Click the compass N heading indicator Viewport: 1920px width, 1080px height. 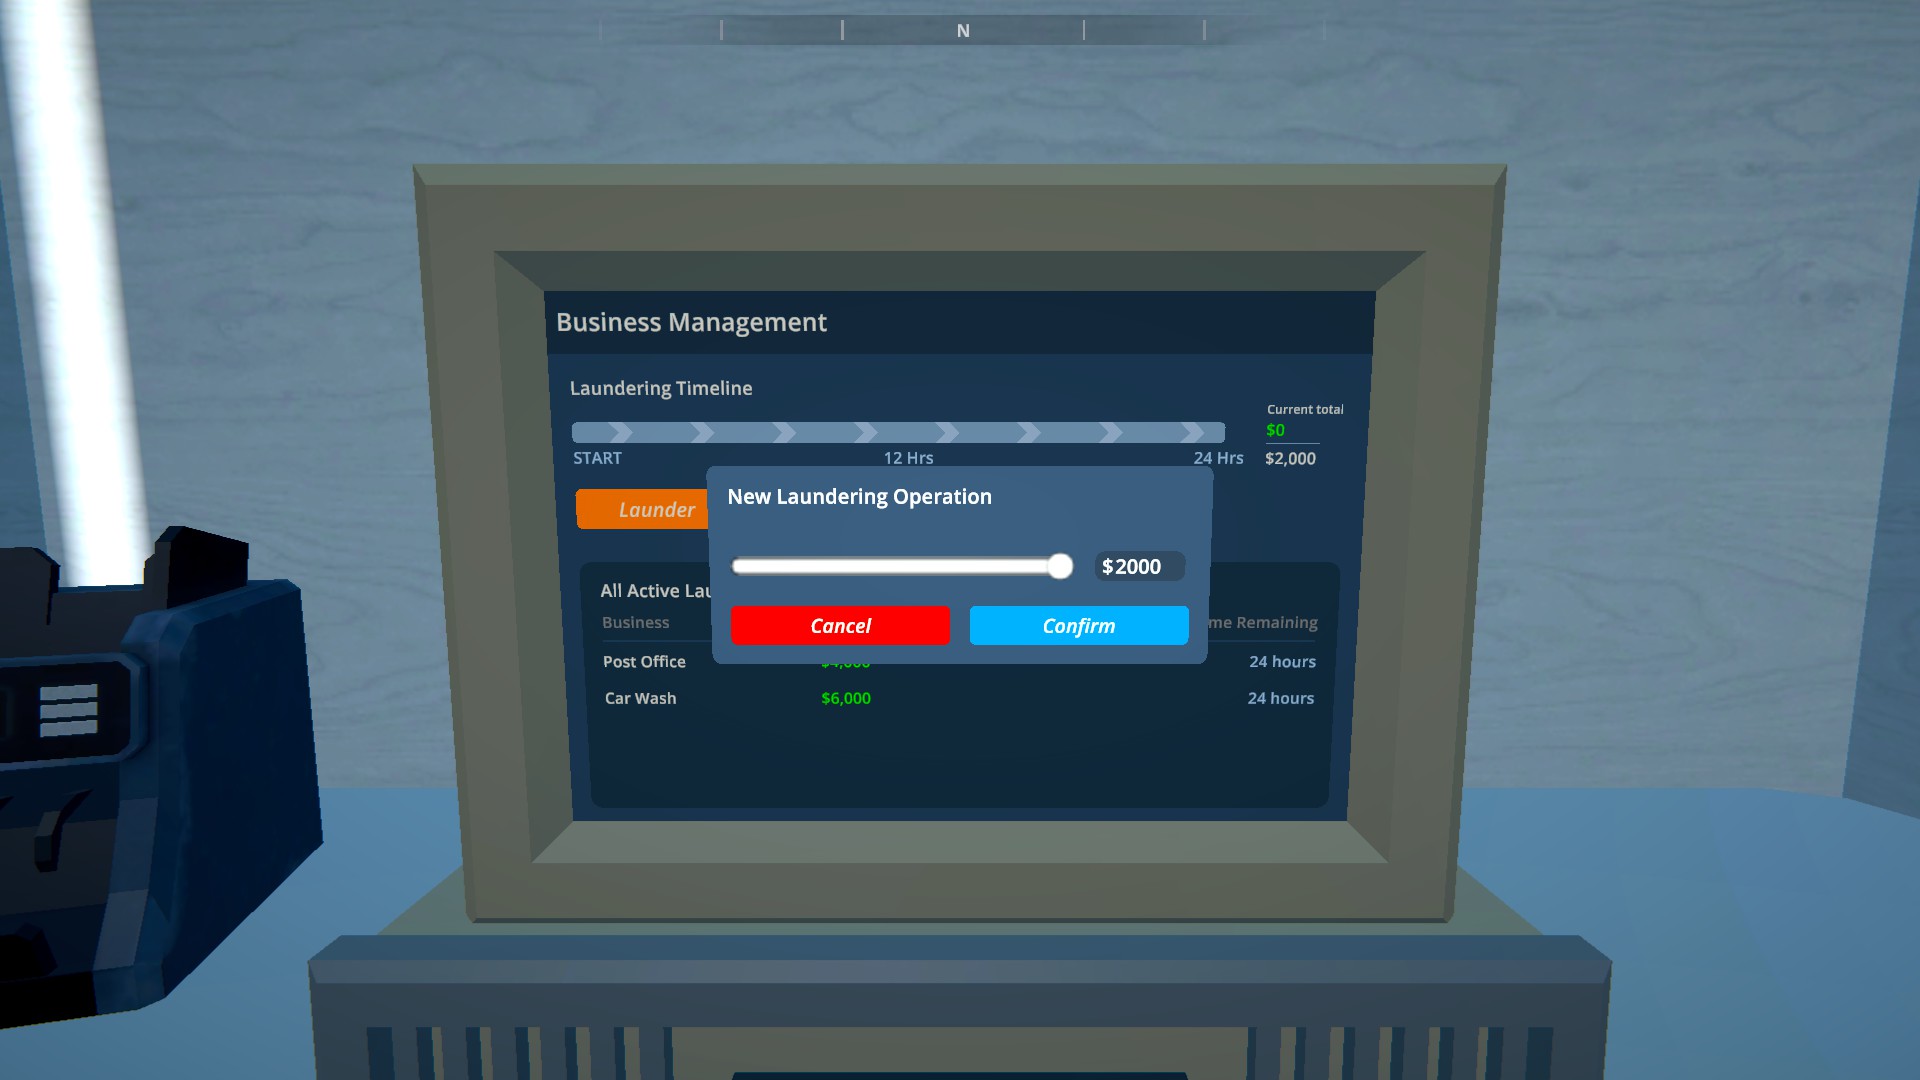point(963,31)
